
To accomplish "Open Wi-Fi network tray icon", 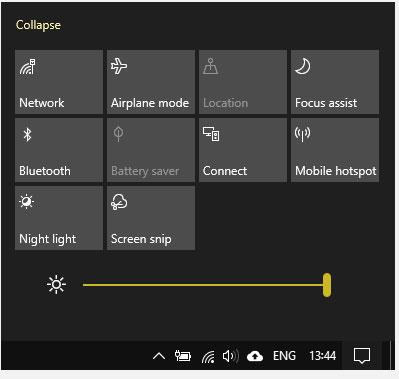I will point(208,357).
